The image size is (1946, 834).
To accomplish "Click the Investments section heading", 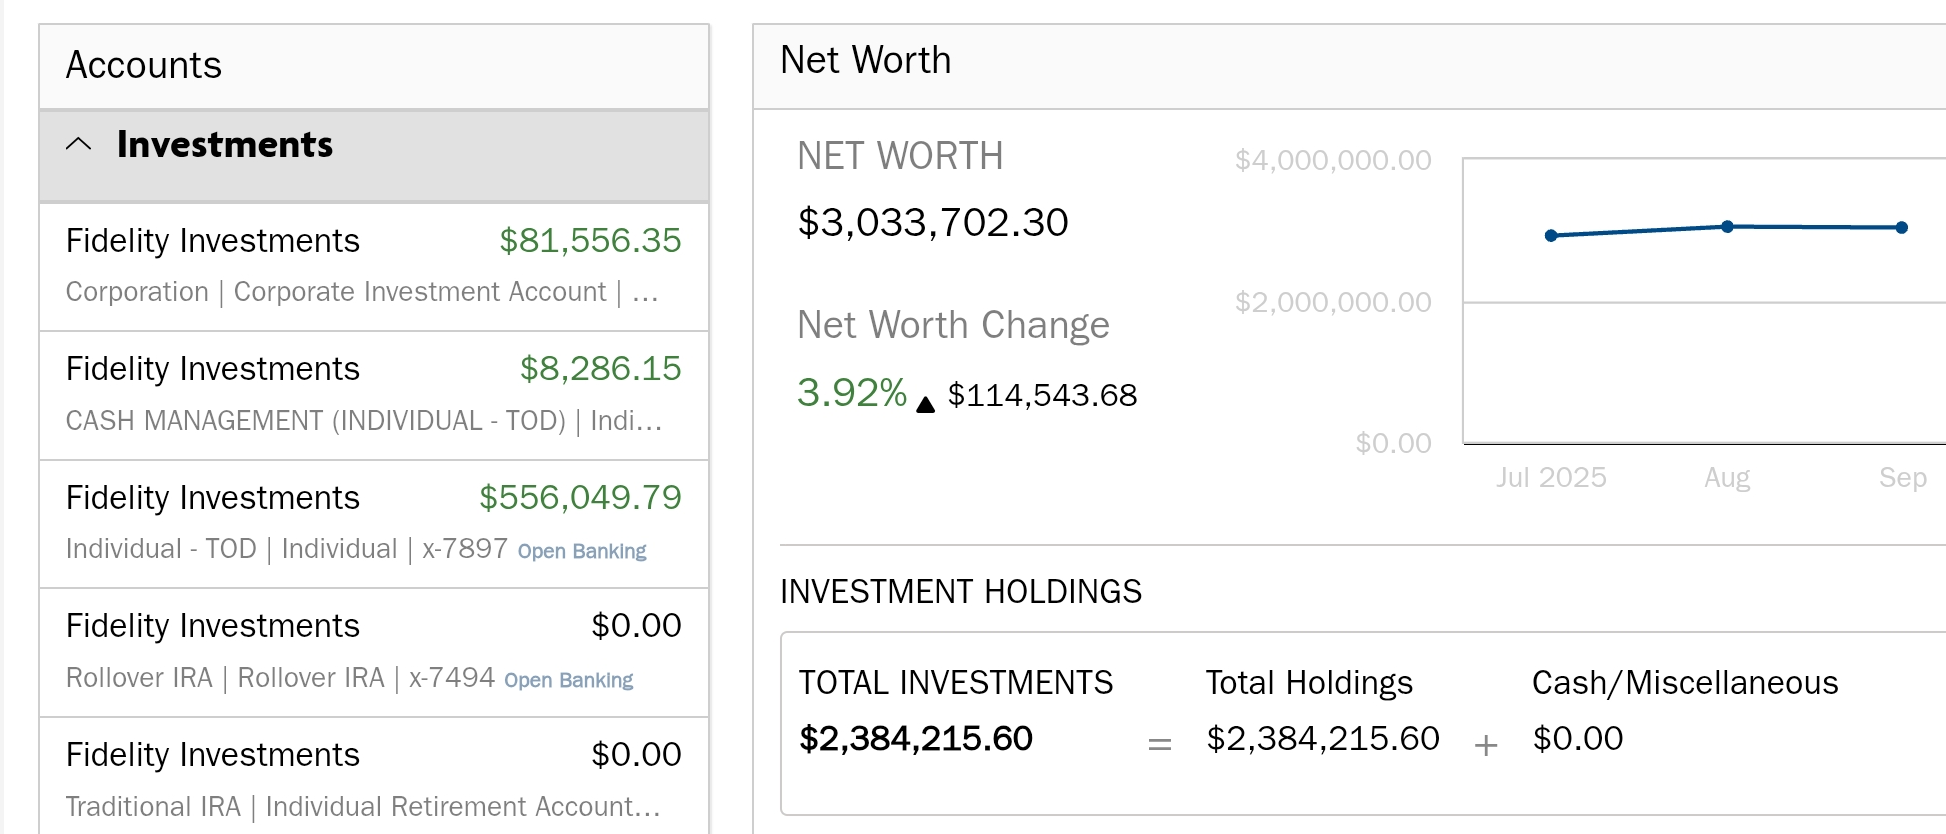I will pyautogui.click(x=224, y=145).
